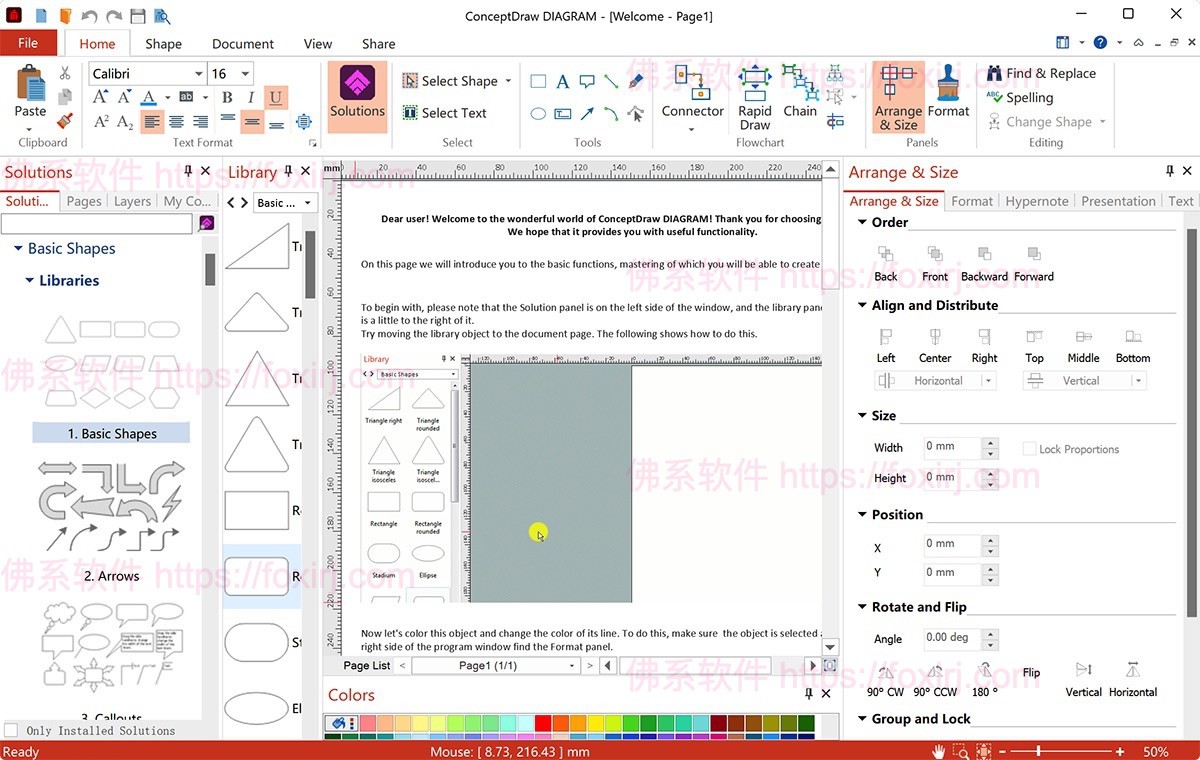Toggle bold text formatting
Image resolution: width=1200 pixels, height=760 pixels.
[225, 97]
